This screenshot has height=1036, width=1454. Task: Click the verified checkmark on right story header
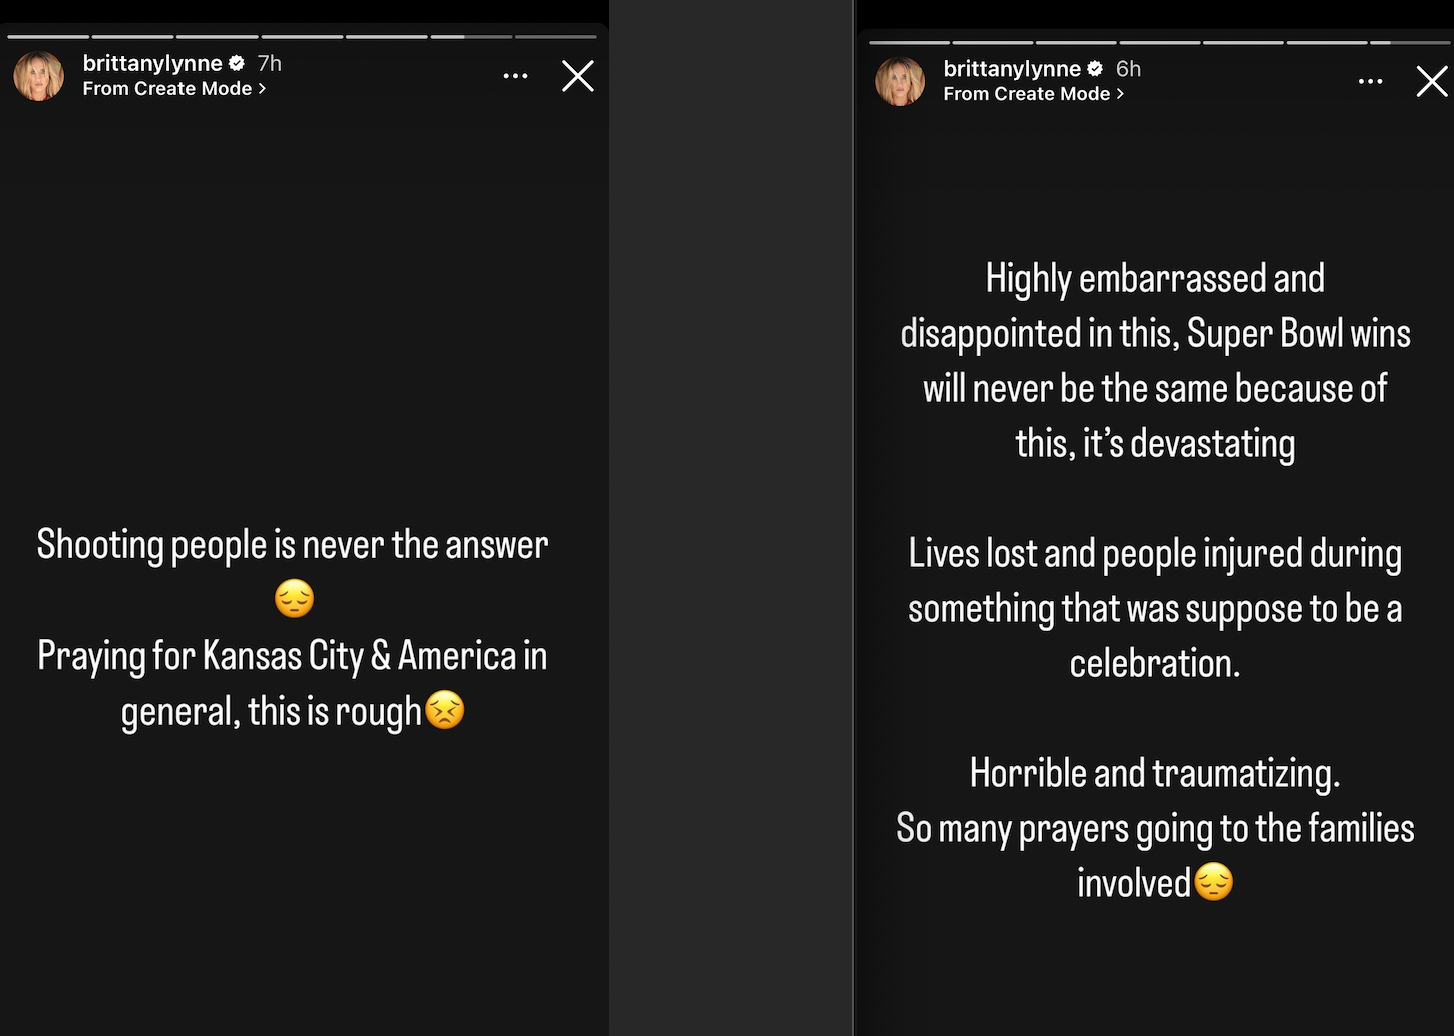coord(1094,69)
